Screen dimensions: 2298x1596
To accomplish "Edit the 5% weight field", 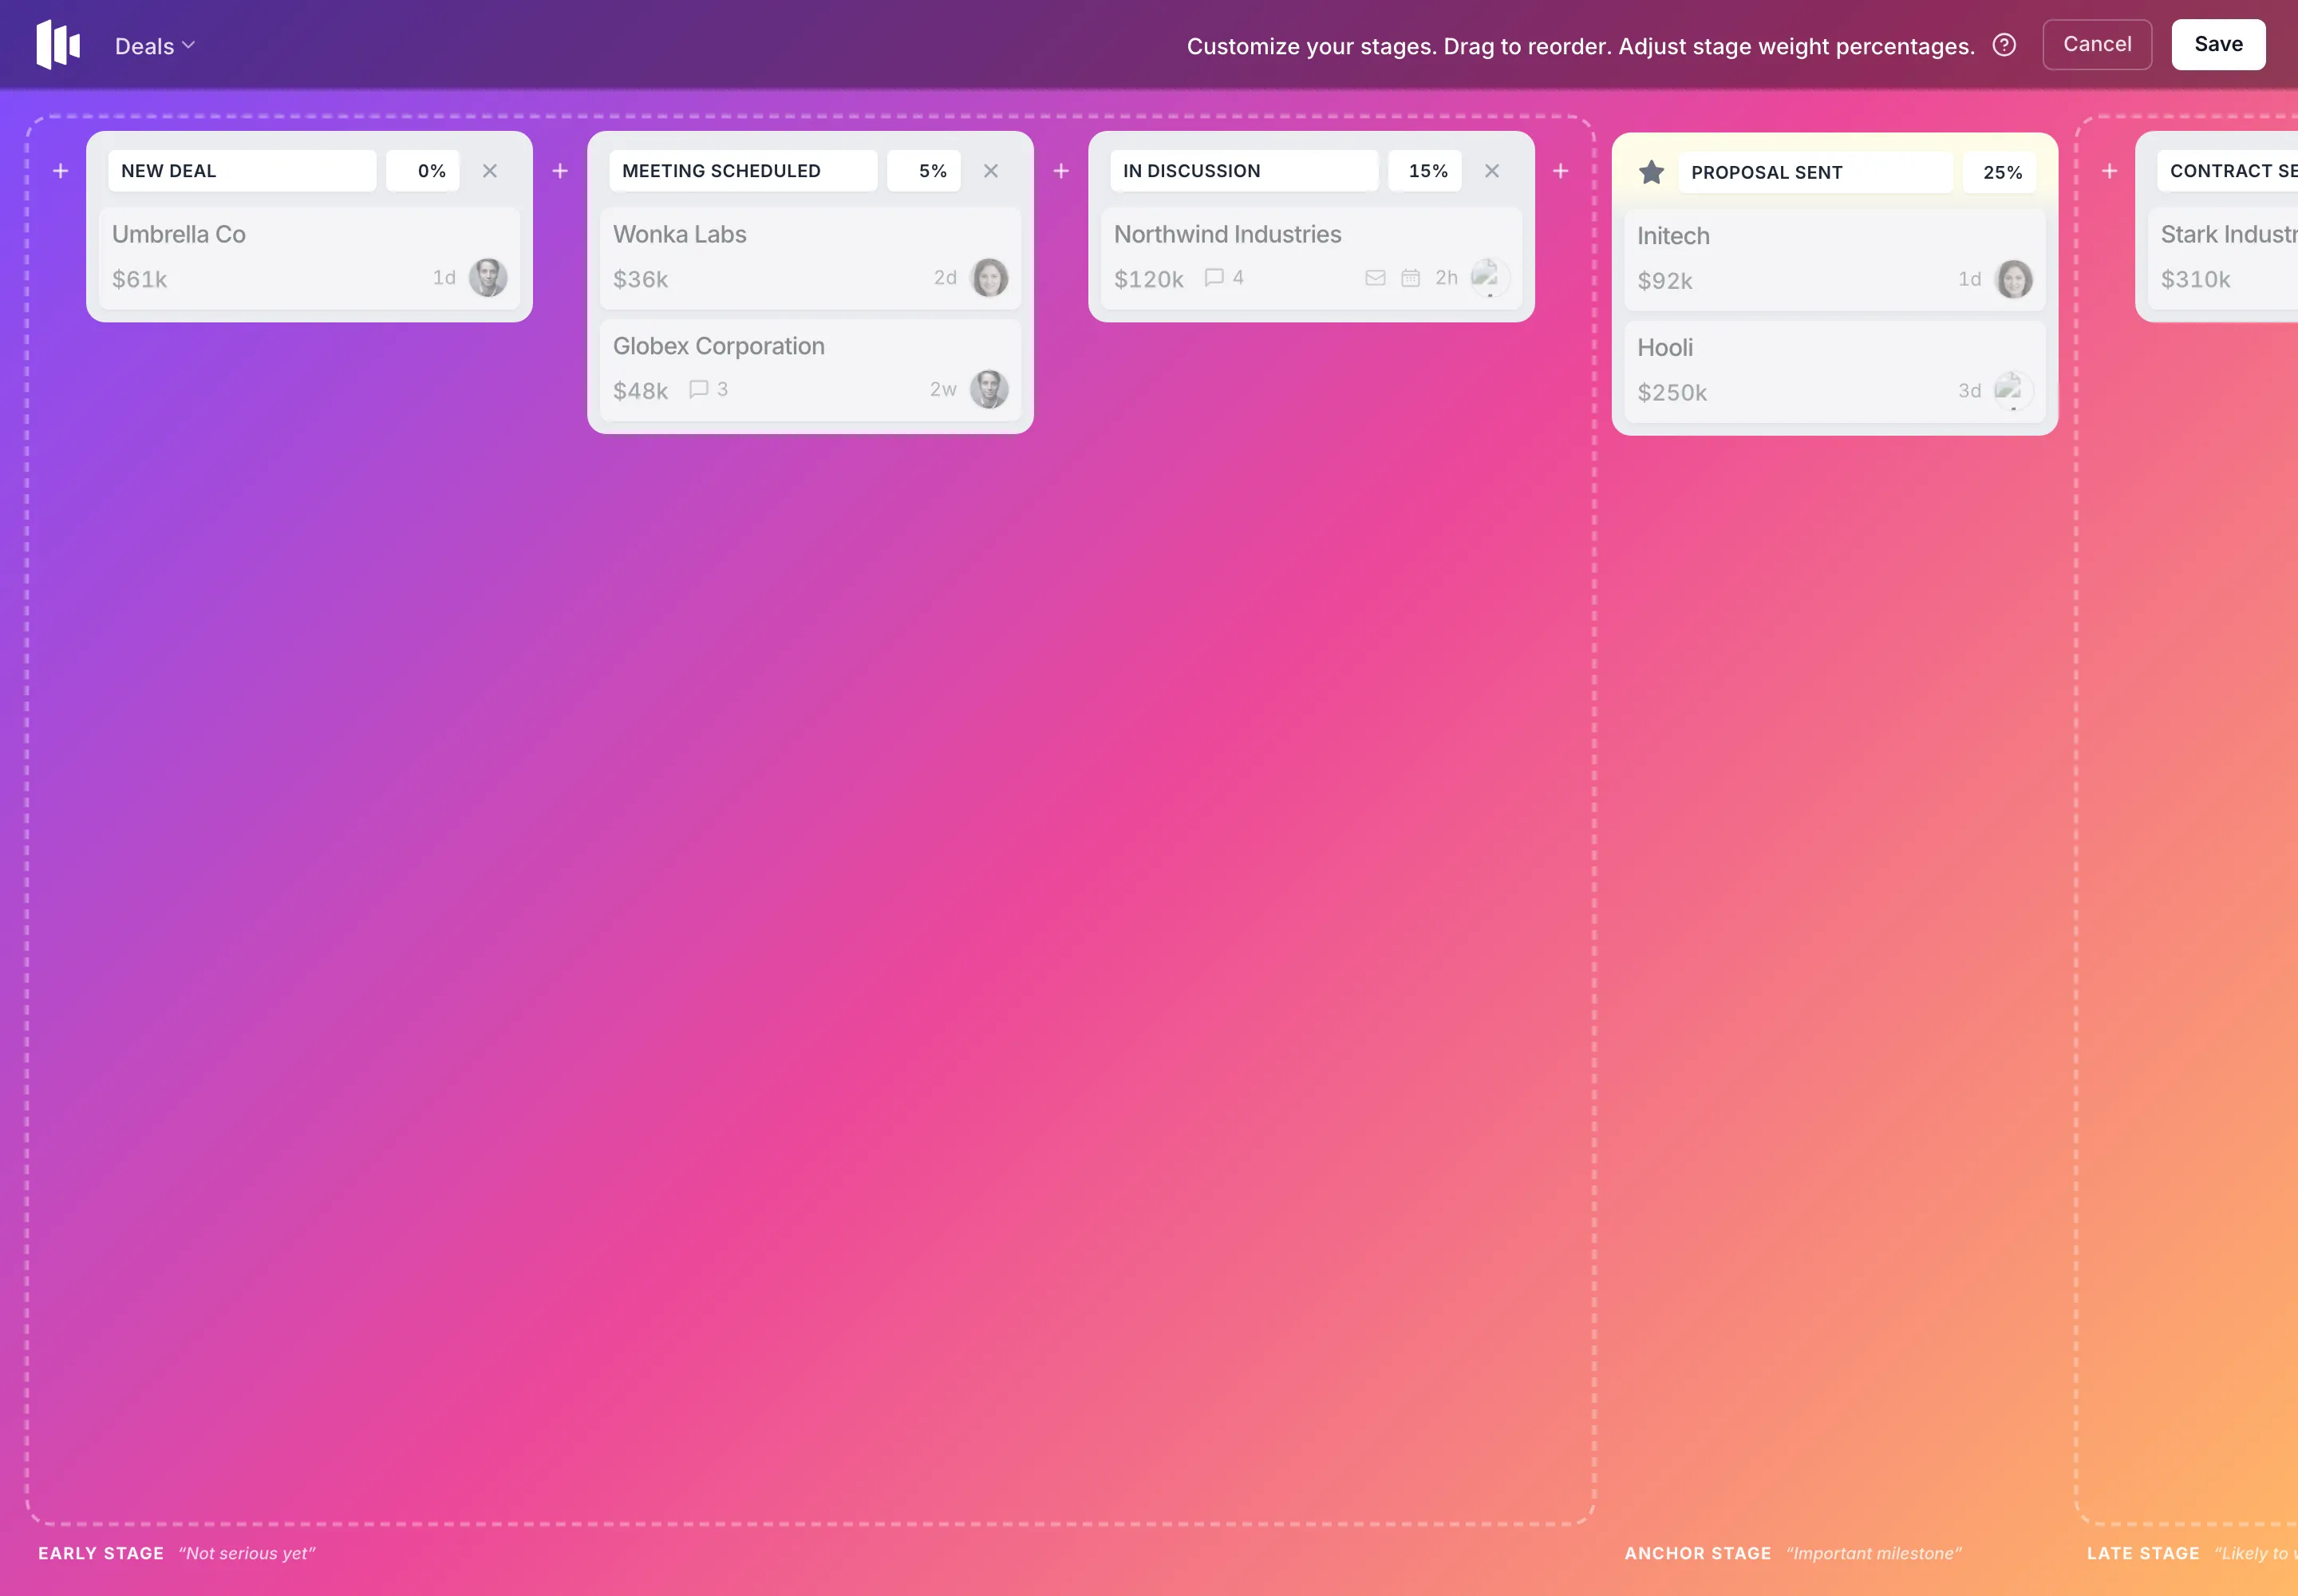I will point(924,171).
